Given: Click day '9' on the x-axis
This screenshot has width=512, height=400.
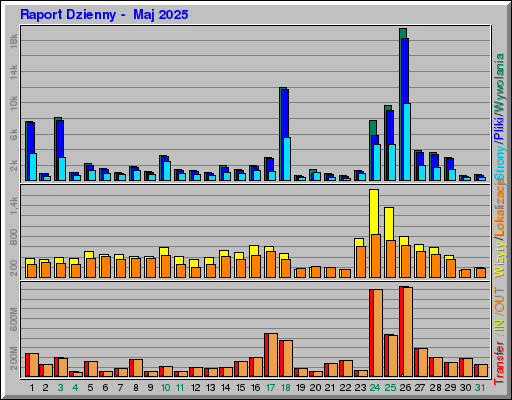Looking at the screenshot, I should tap(151, 388).
